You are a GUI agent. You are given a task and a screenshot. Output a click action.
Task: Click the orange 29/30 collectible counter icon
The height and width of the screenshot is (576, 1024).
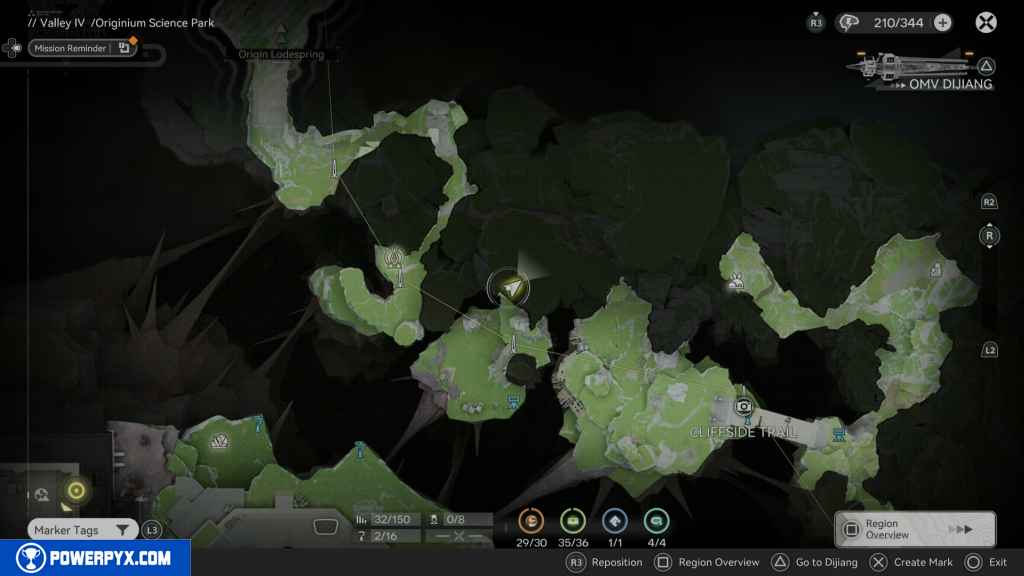pyautogui.click(x=530, y=520)
